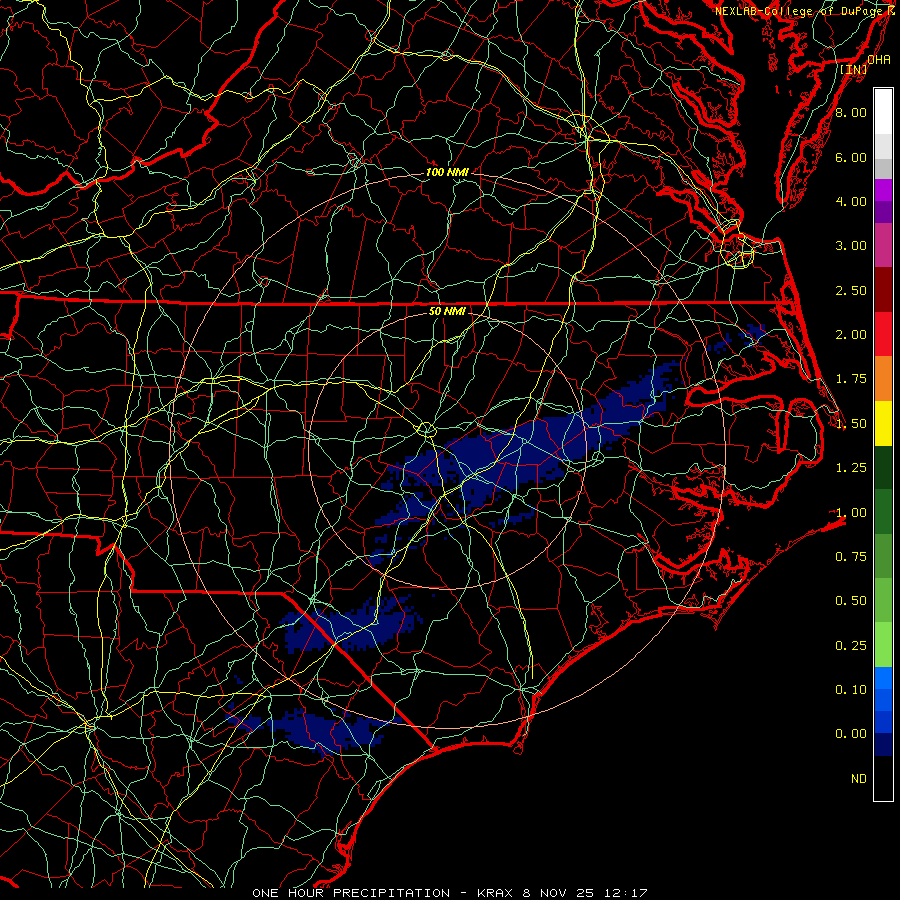
Task: Click the 50 NMI range ring label
Action: click(x=447, y=311)
